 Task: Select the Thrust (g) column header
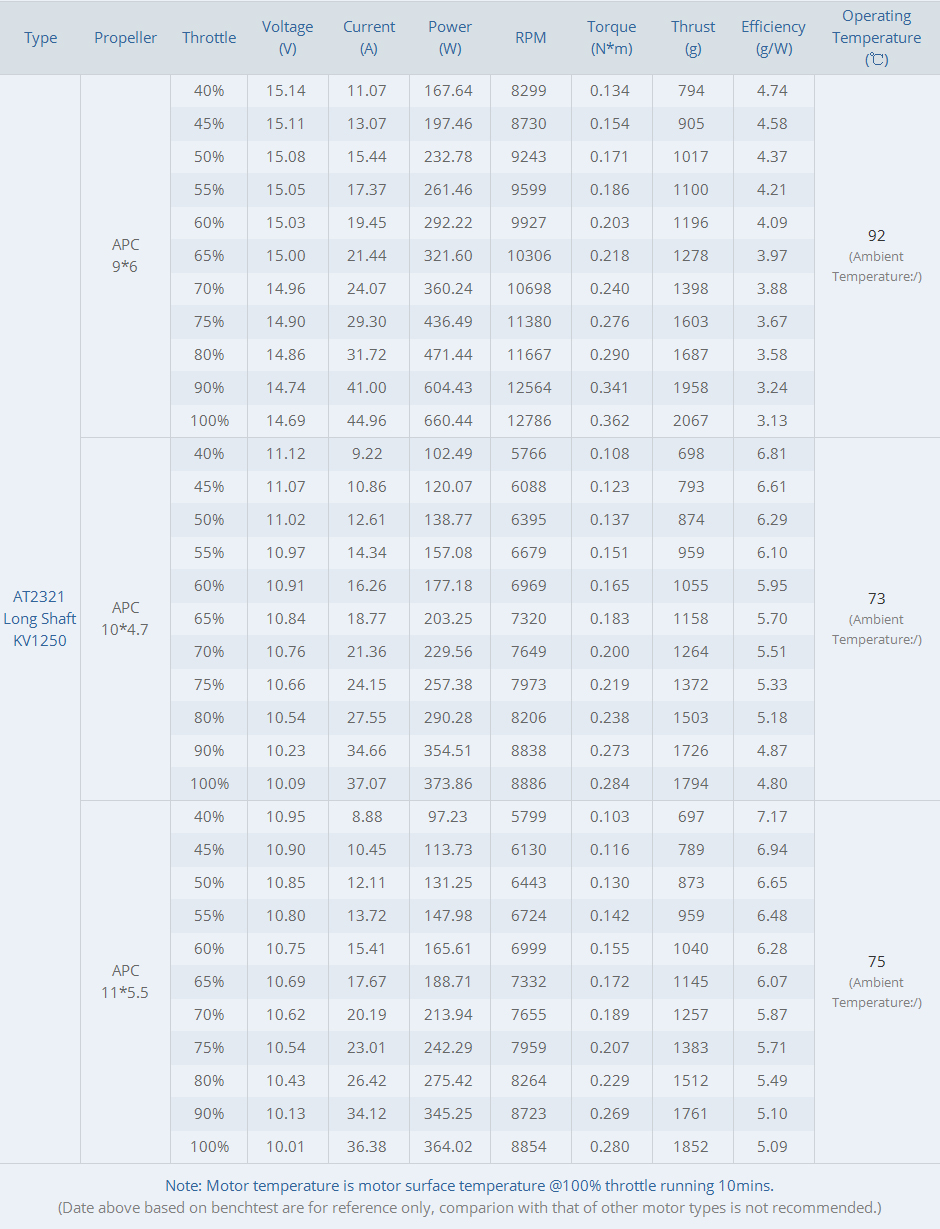pos(693,38)
